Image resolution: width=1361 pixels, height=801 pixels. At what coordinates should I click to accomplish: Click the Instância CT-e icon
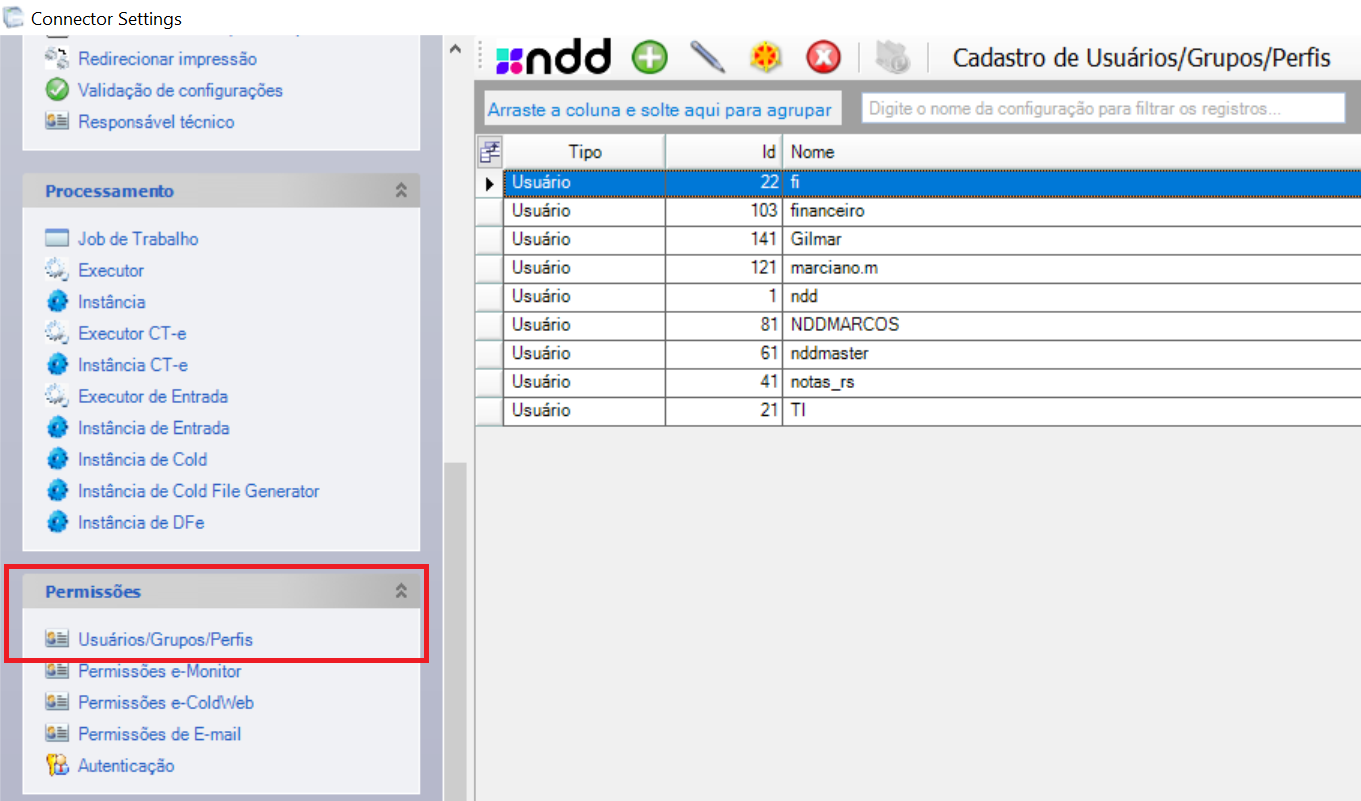pyautogui.click(x=57, y=365)
